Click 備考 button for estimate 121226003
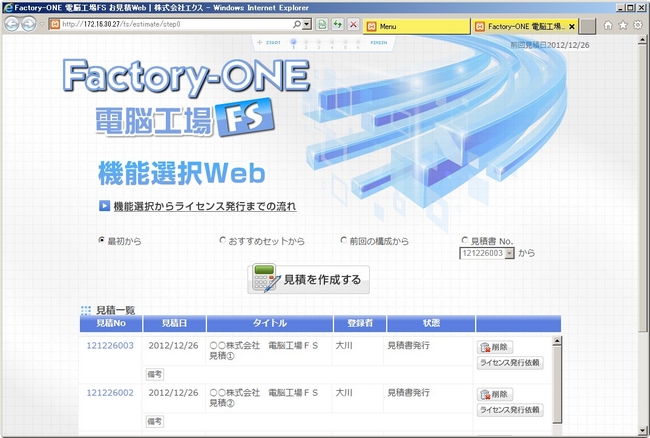 (x=155, y=374)
